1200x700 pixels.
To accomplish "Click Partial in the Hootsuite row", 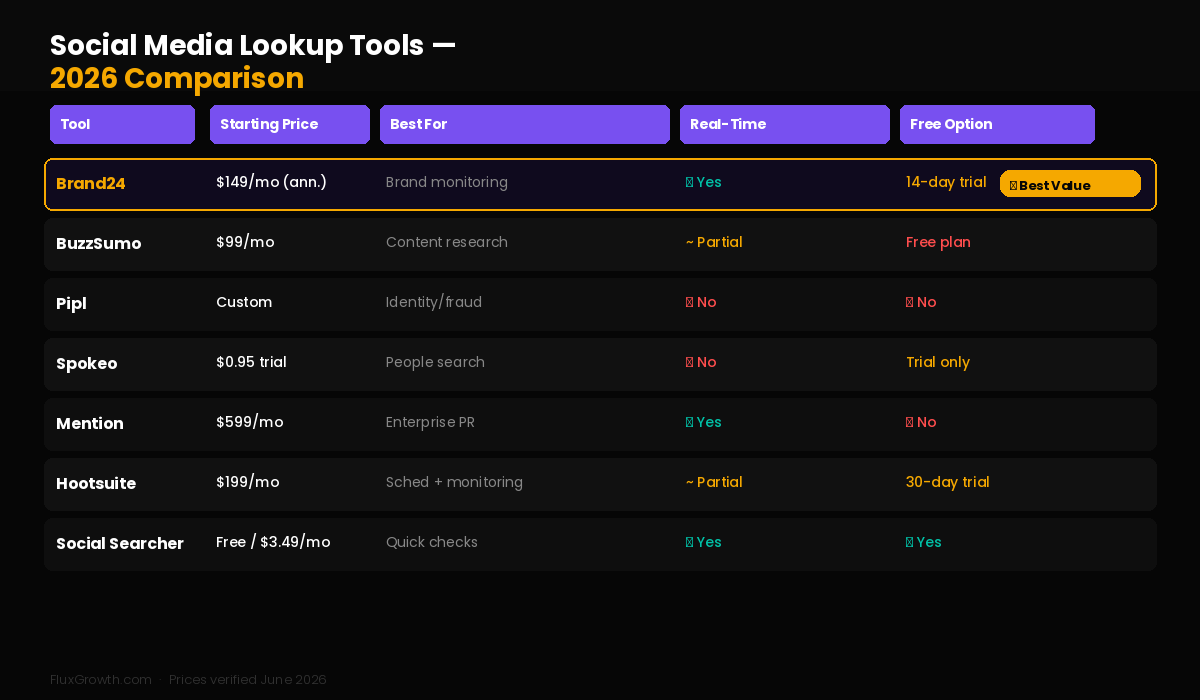I will pyautogui.click(x=714, y=482).
